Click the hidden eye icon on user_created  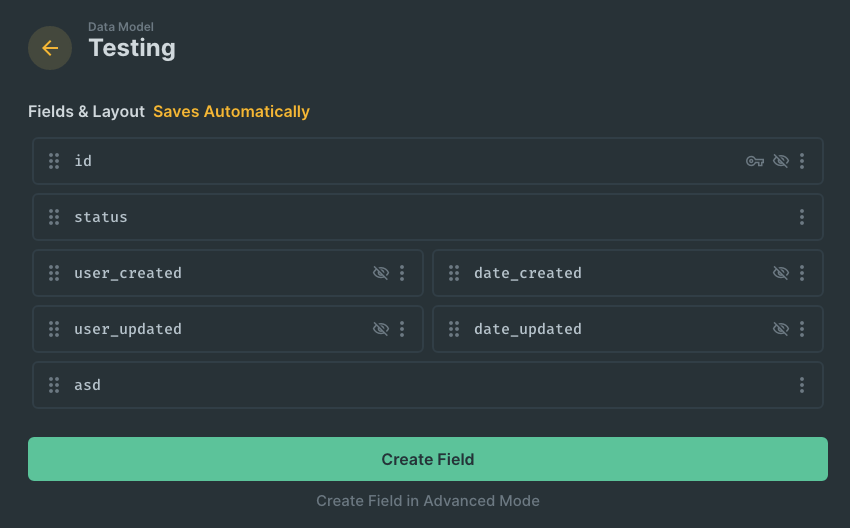point(381,273)
